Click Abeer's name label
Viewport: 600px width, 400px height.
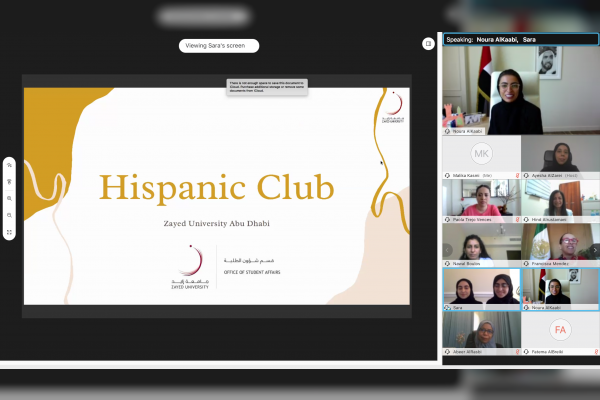[x=467, y=352]
